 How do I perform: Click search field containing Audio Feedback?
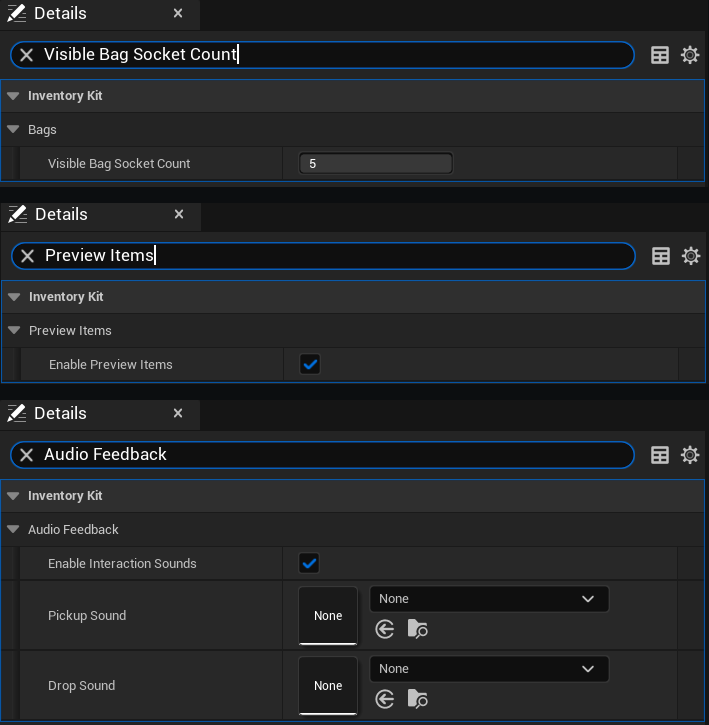pyautogui.click(x=322, y=455)
